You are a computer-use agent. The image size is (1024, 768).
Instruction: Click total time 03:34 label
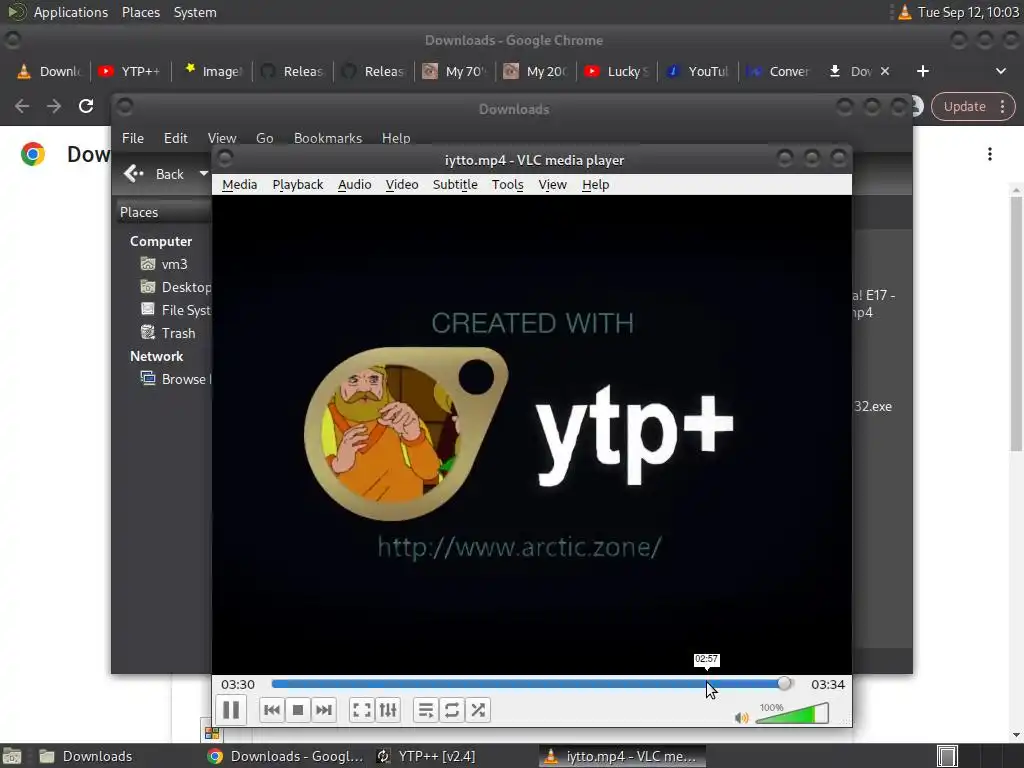click(827, 684)
